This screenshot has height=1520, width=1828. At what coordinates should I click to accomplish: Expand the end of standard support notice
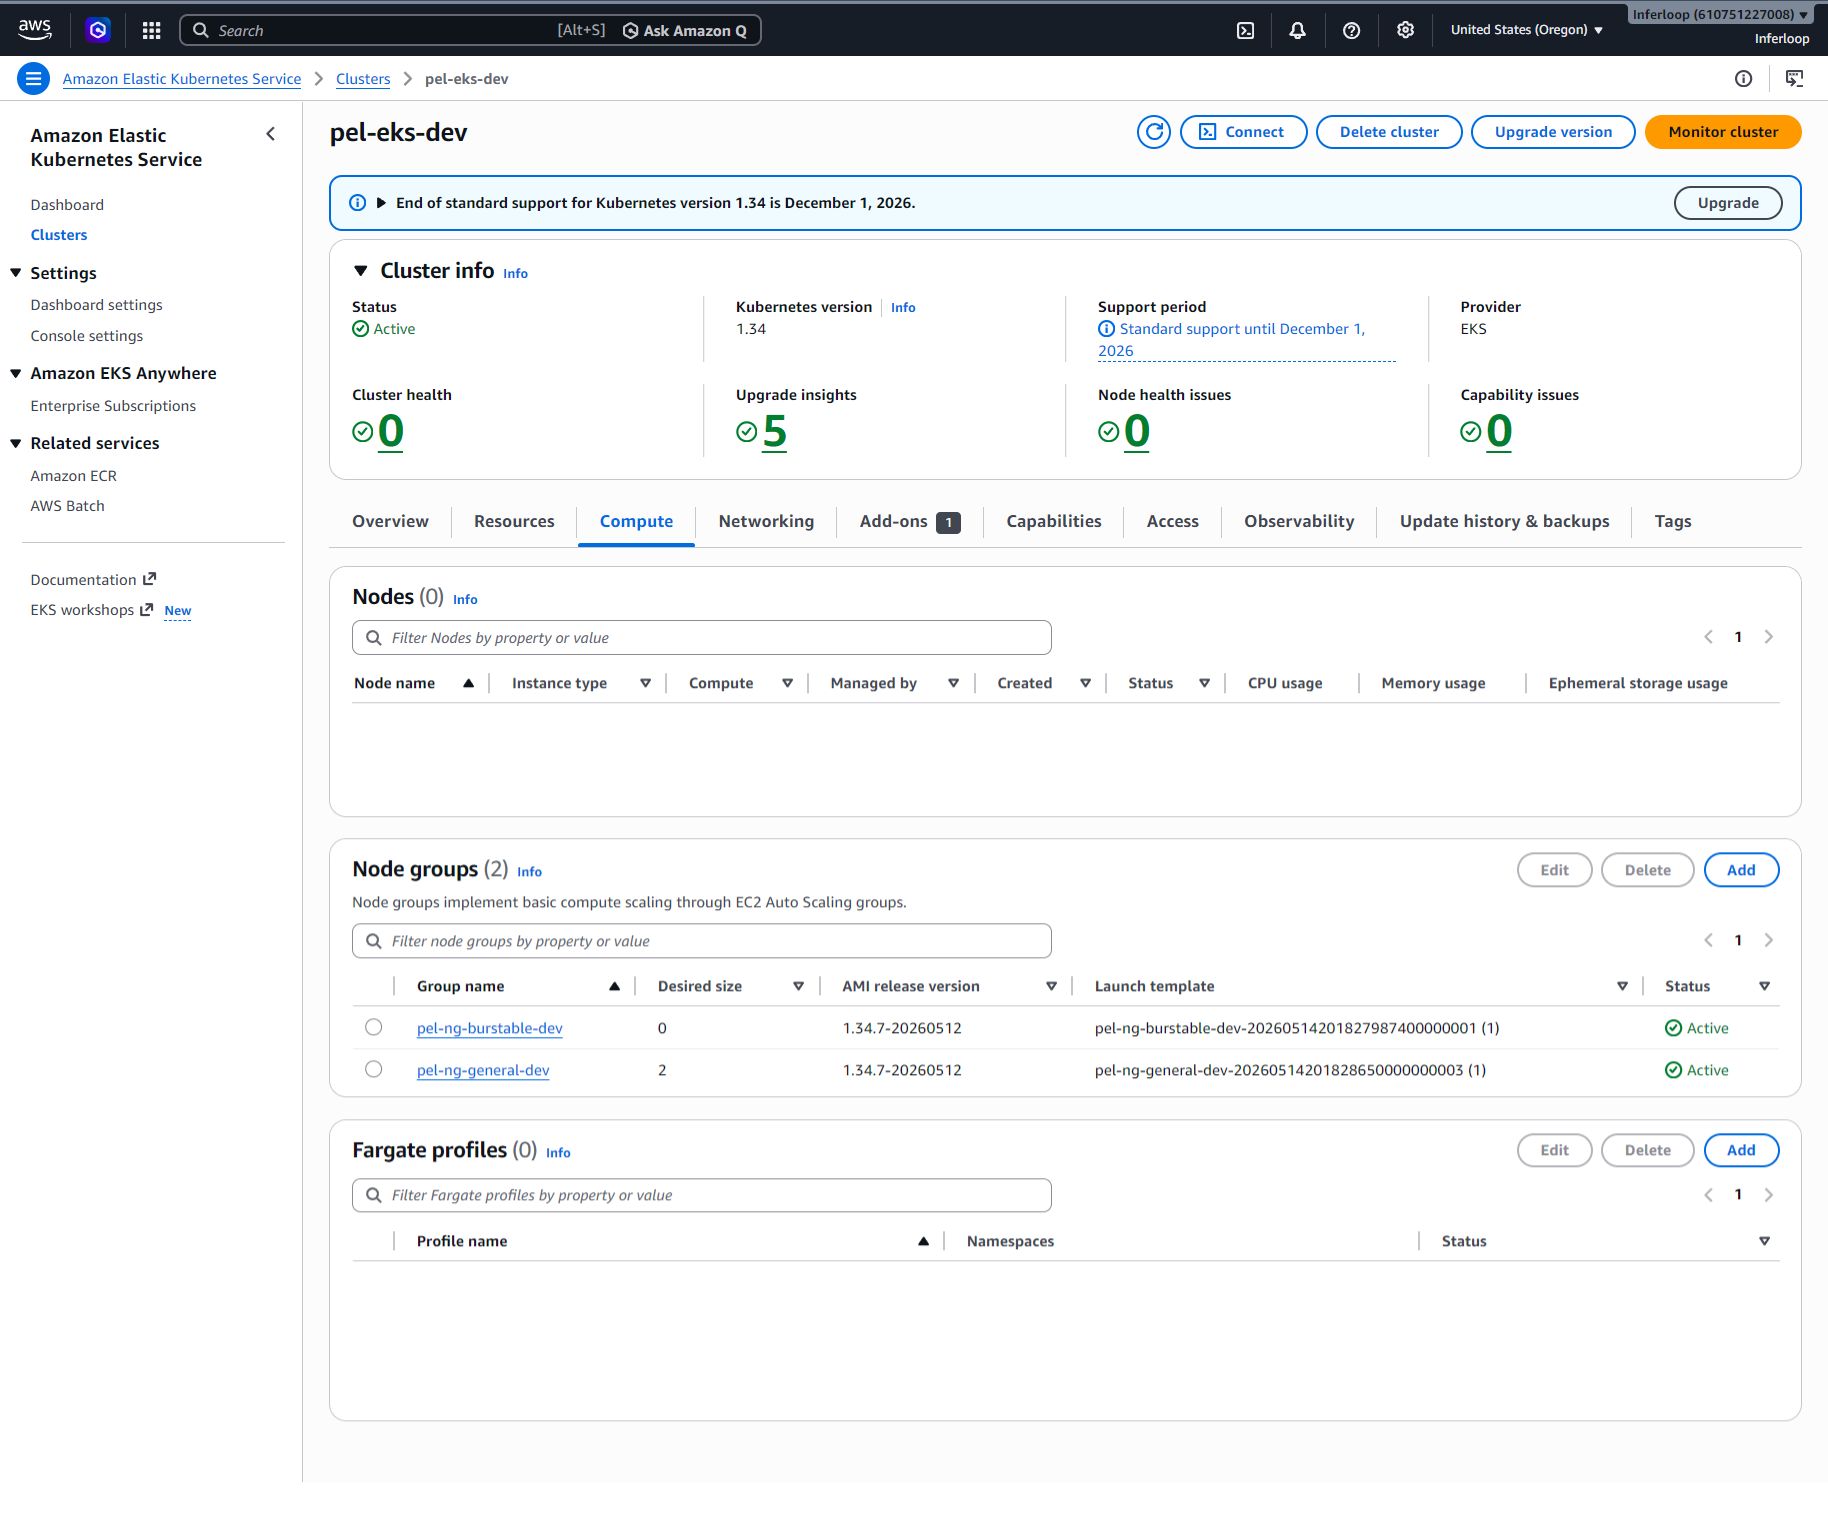[381, 203]
